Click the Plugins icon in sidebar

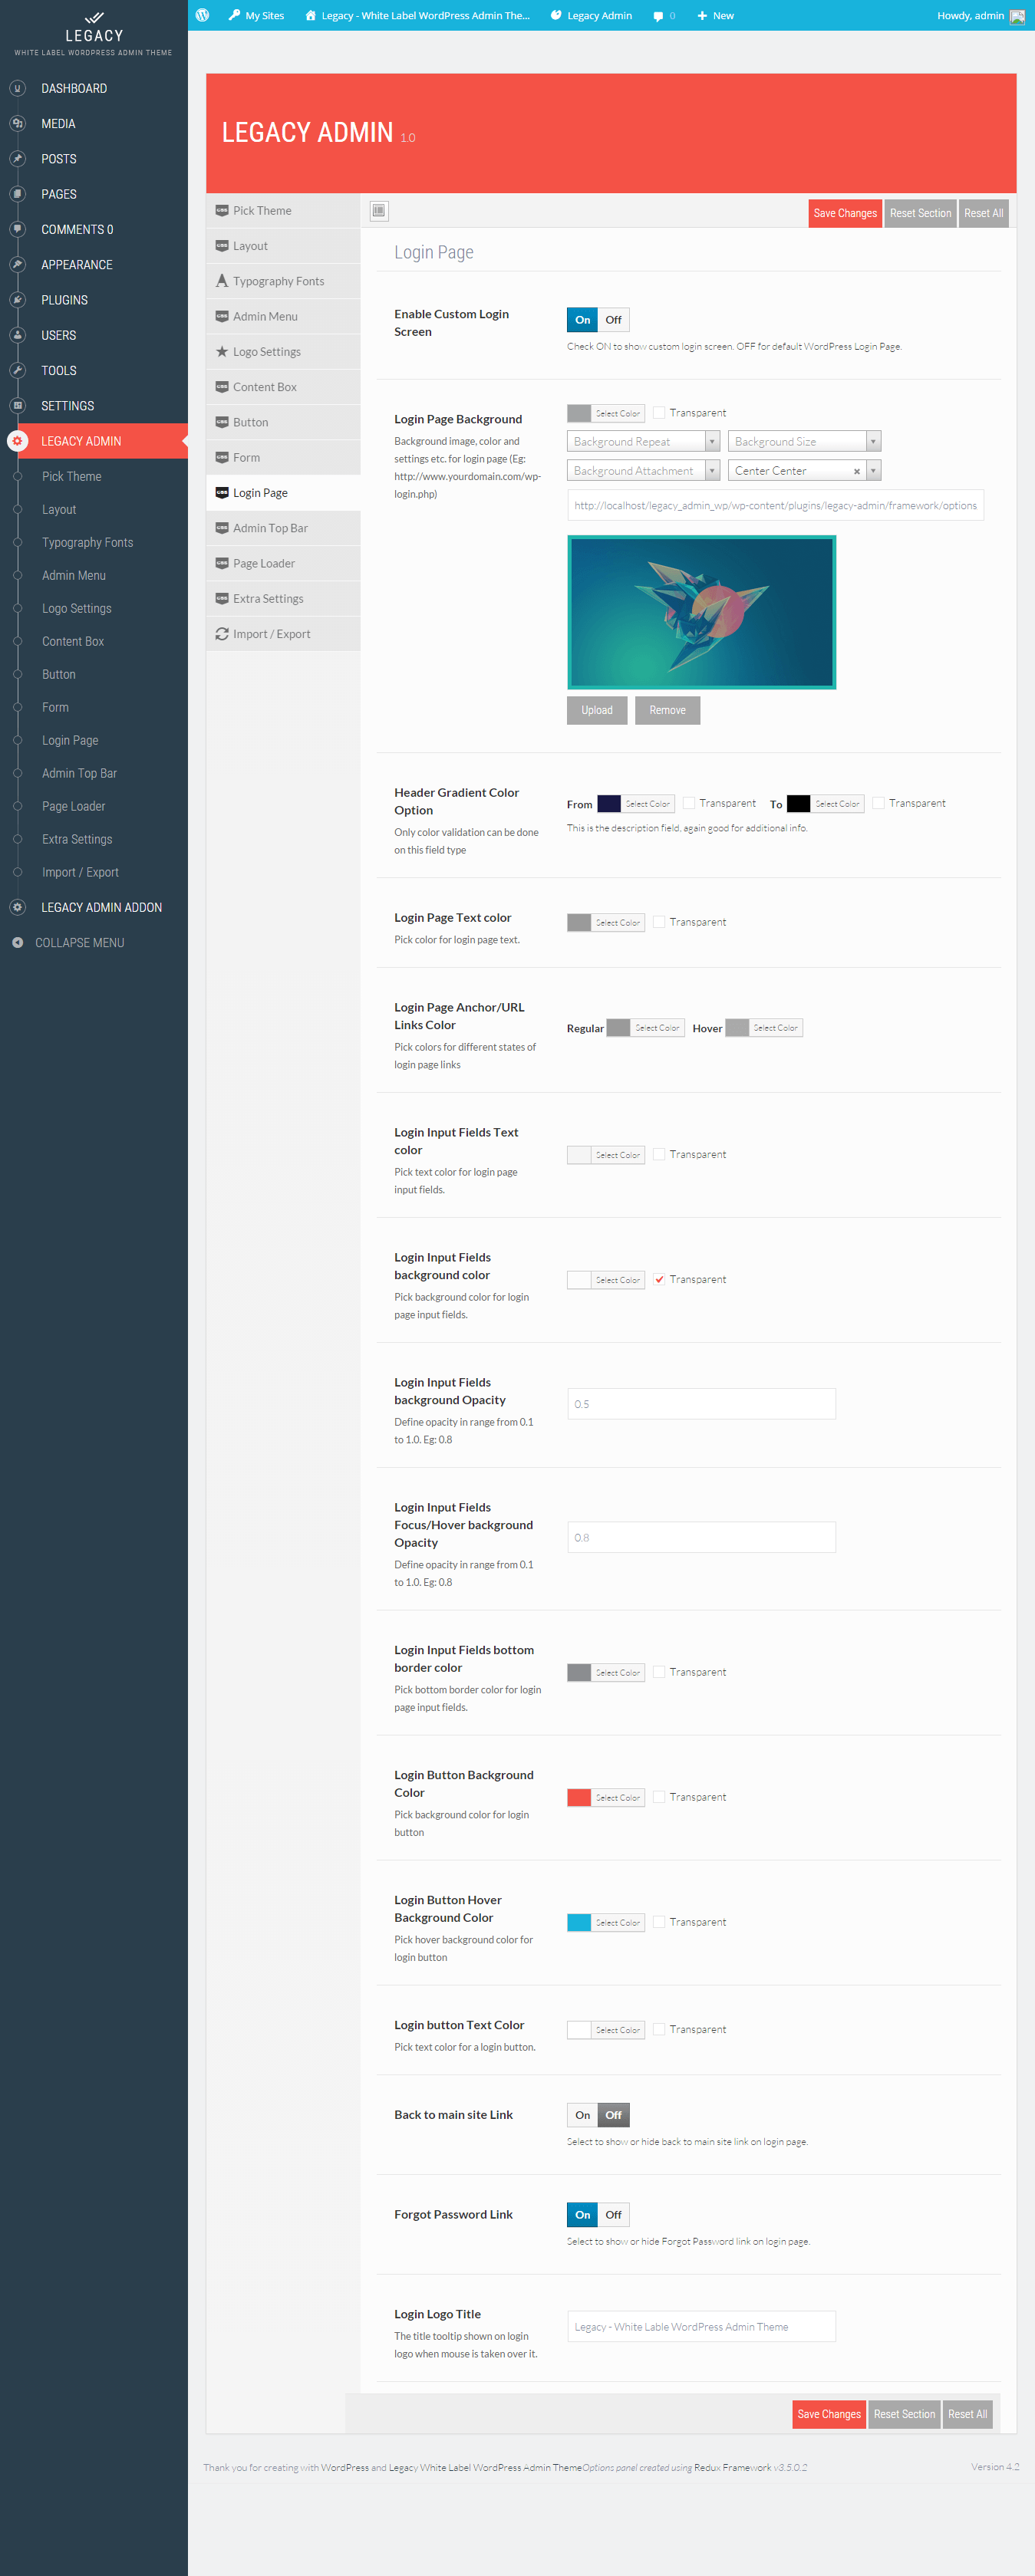(17, 300)
